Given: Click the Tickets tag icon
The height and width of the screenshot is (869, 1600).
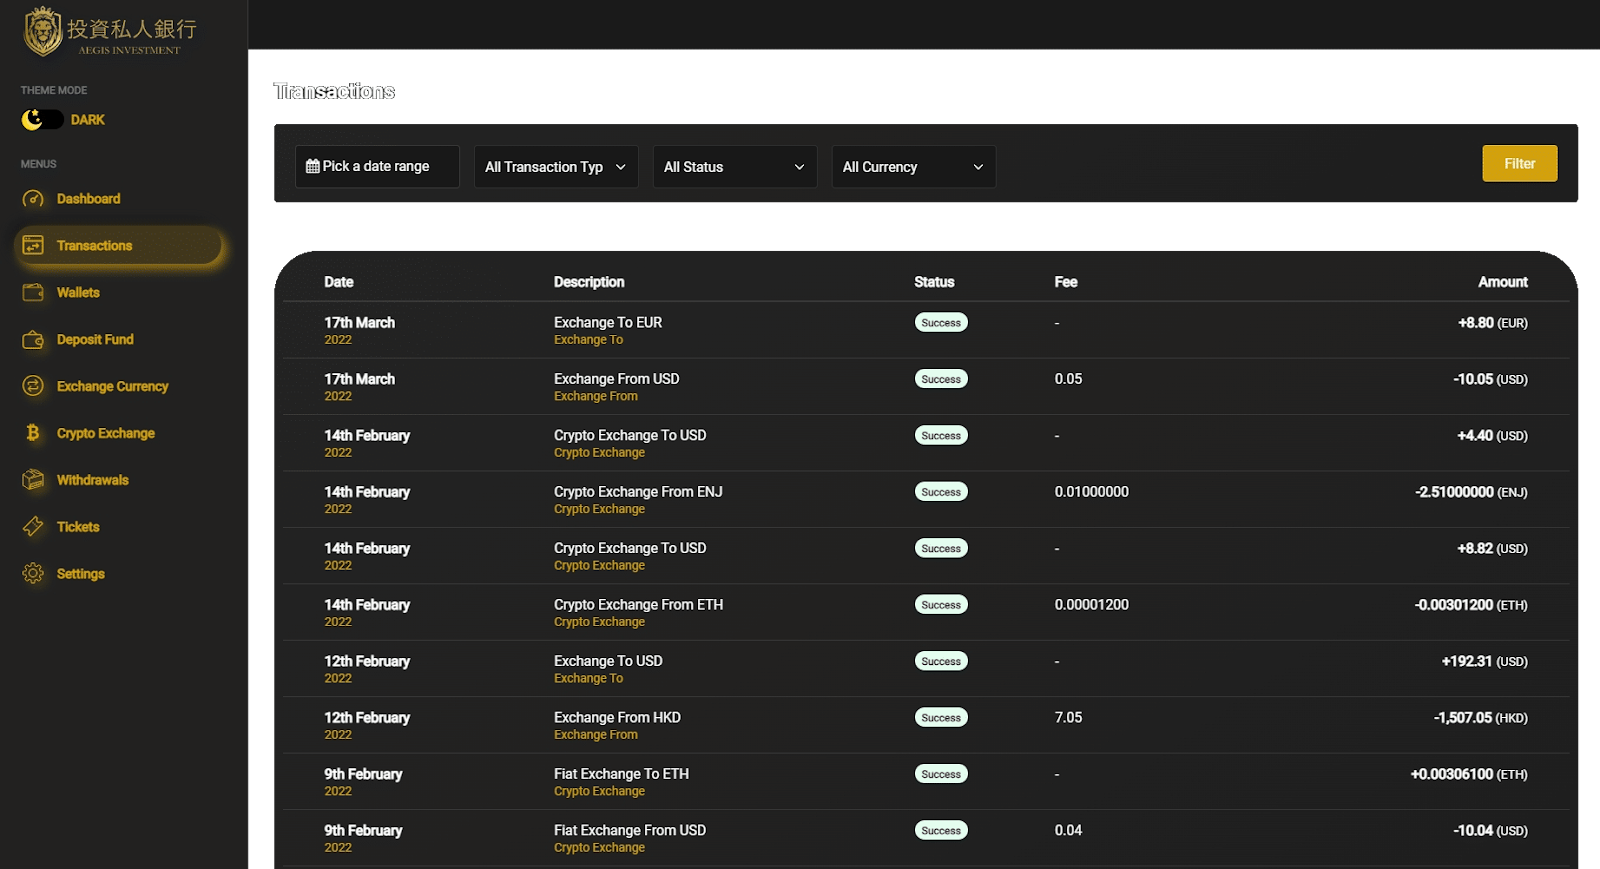Looking at the screenshot, I should (x=33, y=526).
